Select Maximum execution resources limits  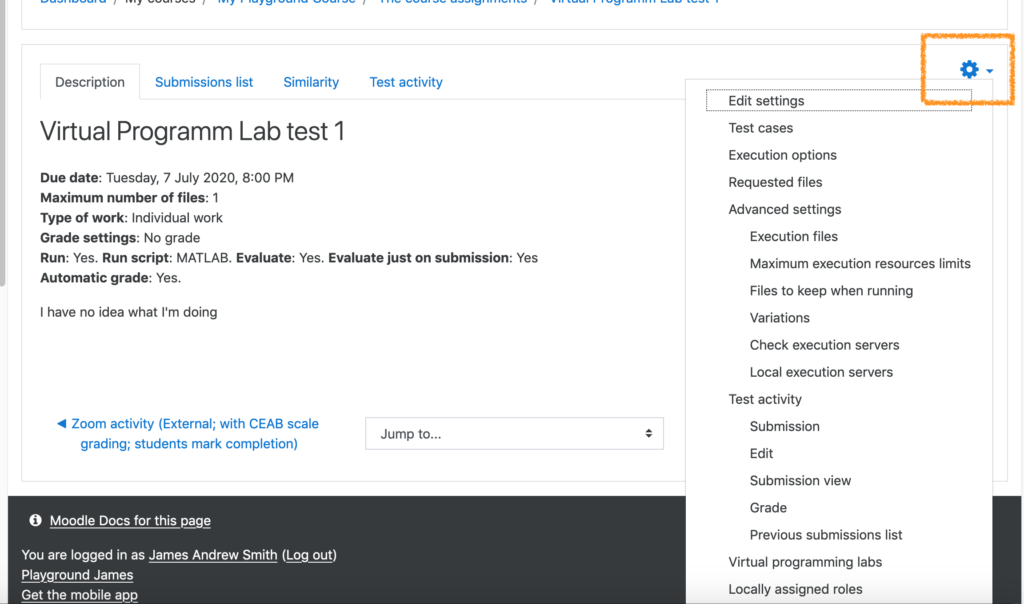point(860,263)
